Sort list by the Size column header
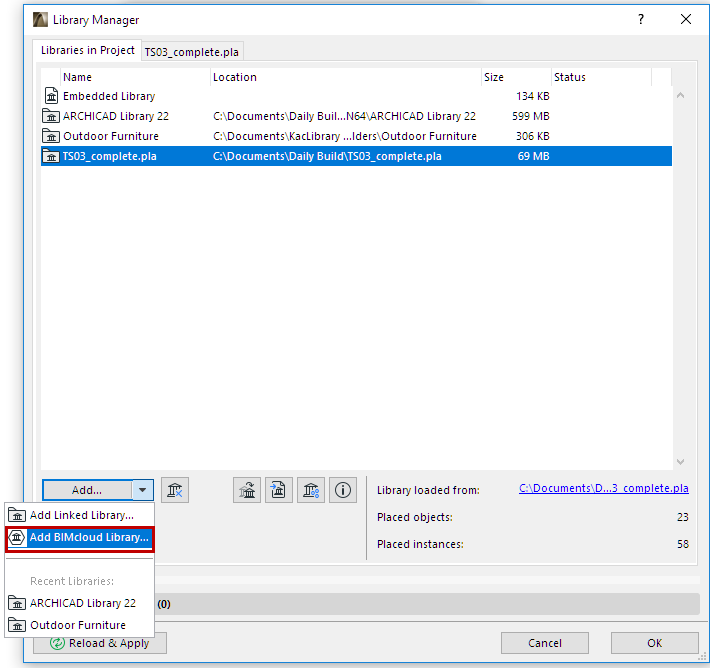Viewport: 710px width, 668px height. pos(516,77)
